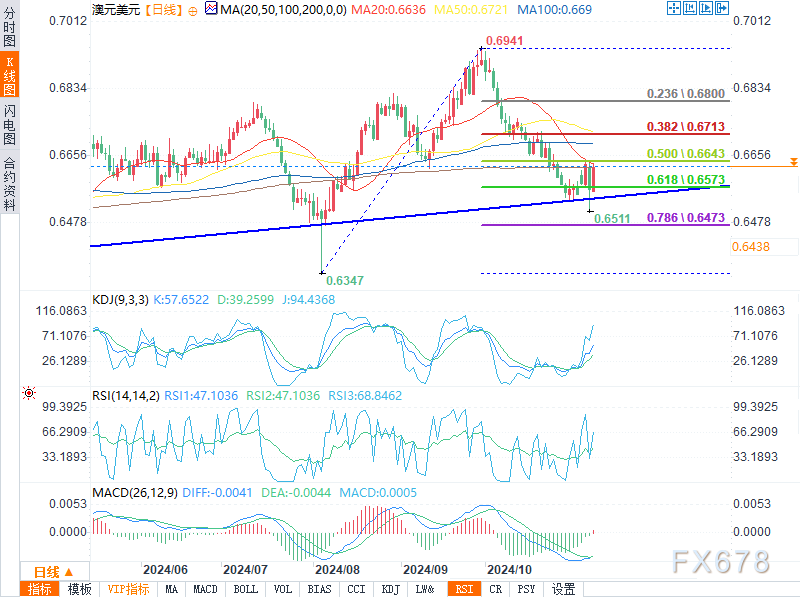Viewport: 800px width, 597px height.
Task: Select the K线图 sidebar tab
Action: [10, 77]
